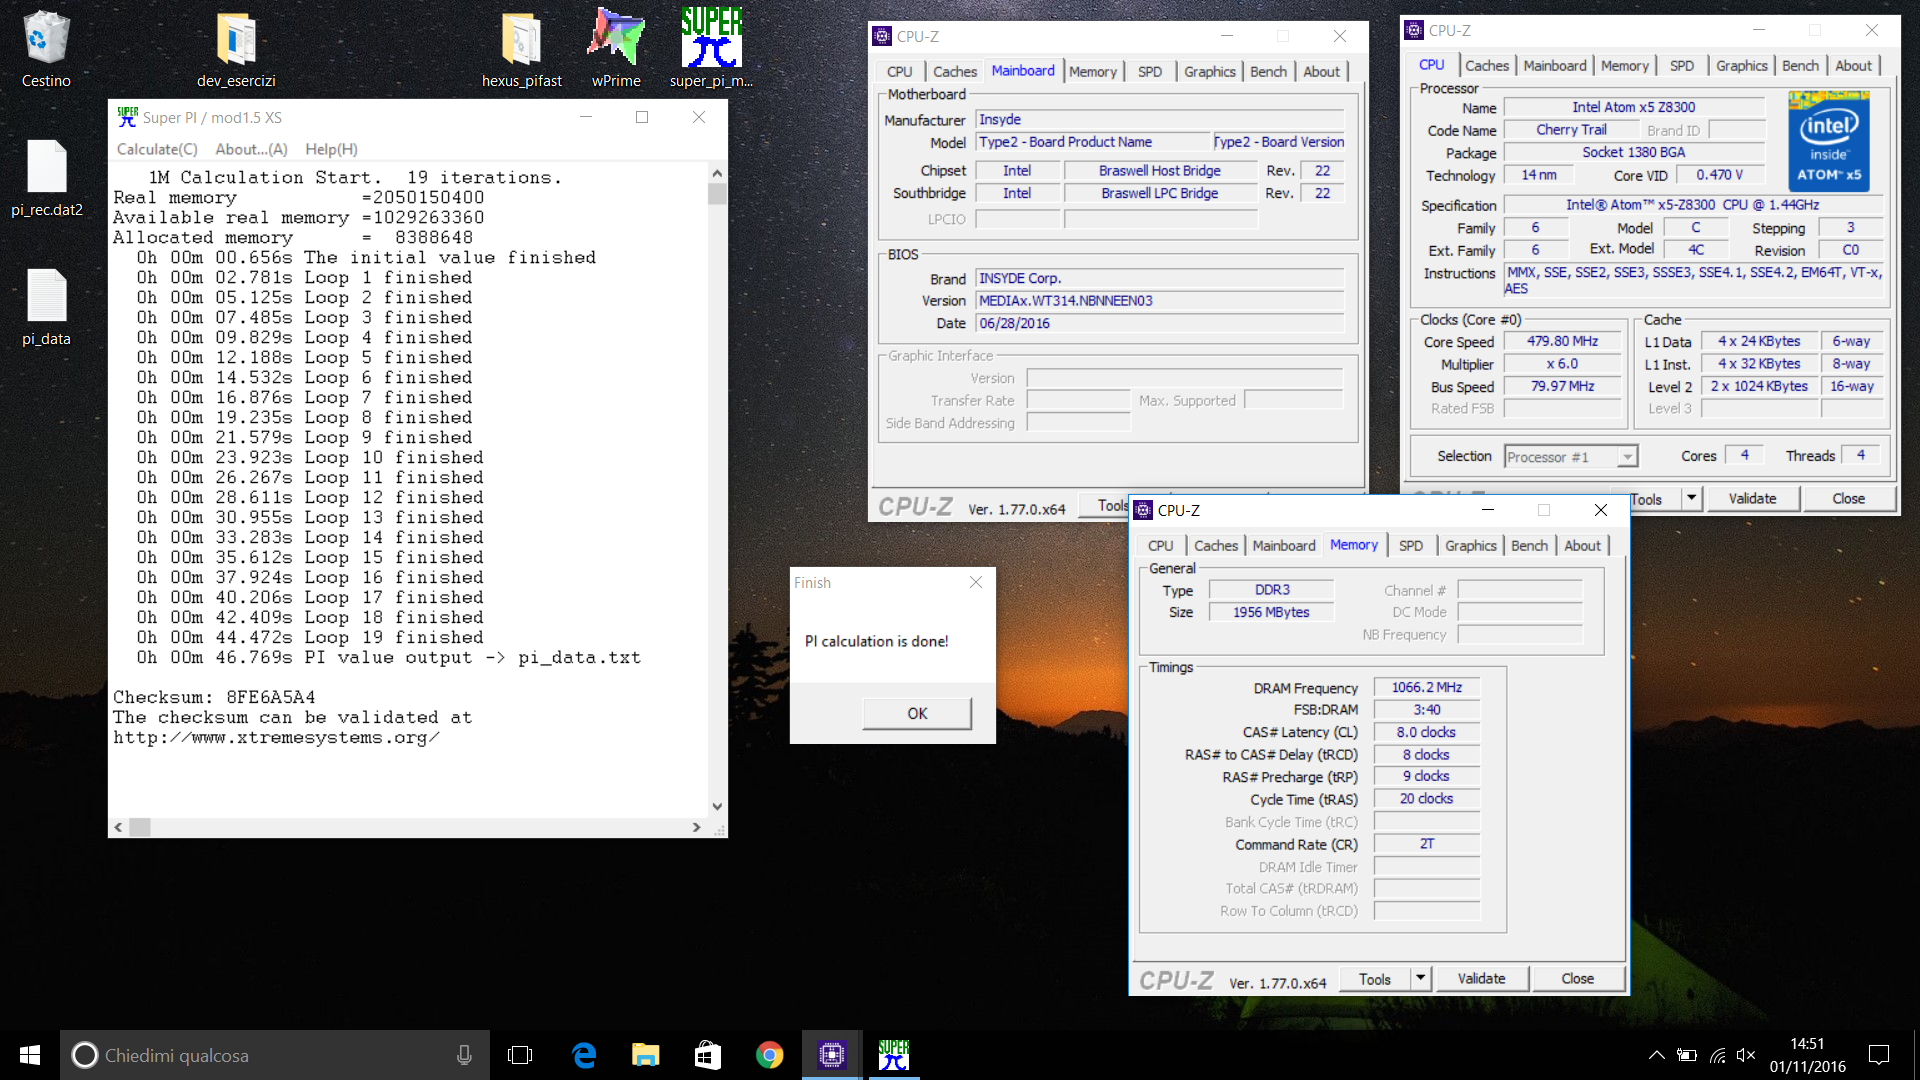Image resolution: width=1920 pixels, height=1080 pixels.
Task: Open About tab in Memory CPU-Z window
Action: coord(1582,546)
